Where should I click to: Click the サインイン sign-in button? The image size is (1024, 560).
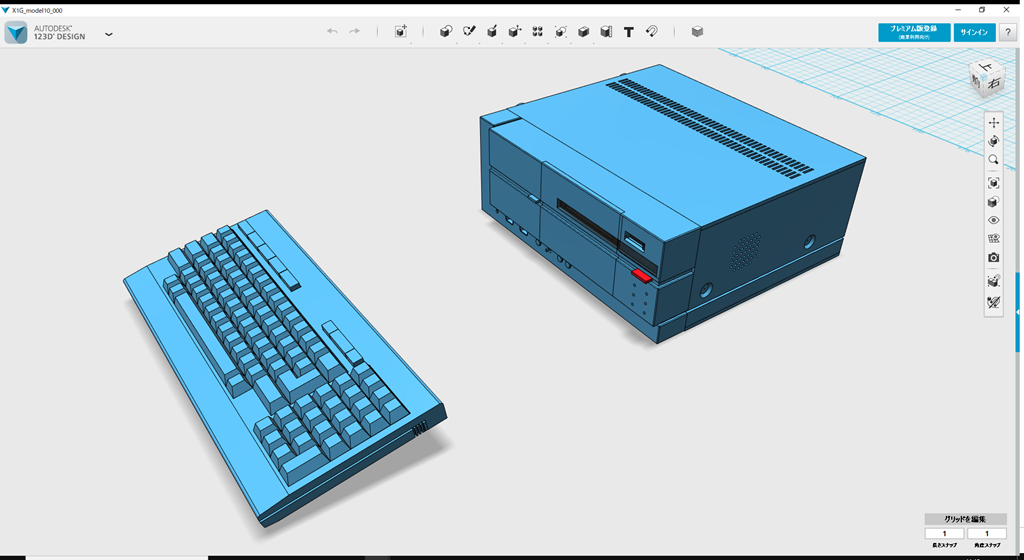[x=974, y=32]
